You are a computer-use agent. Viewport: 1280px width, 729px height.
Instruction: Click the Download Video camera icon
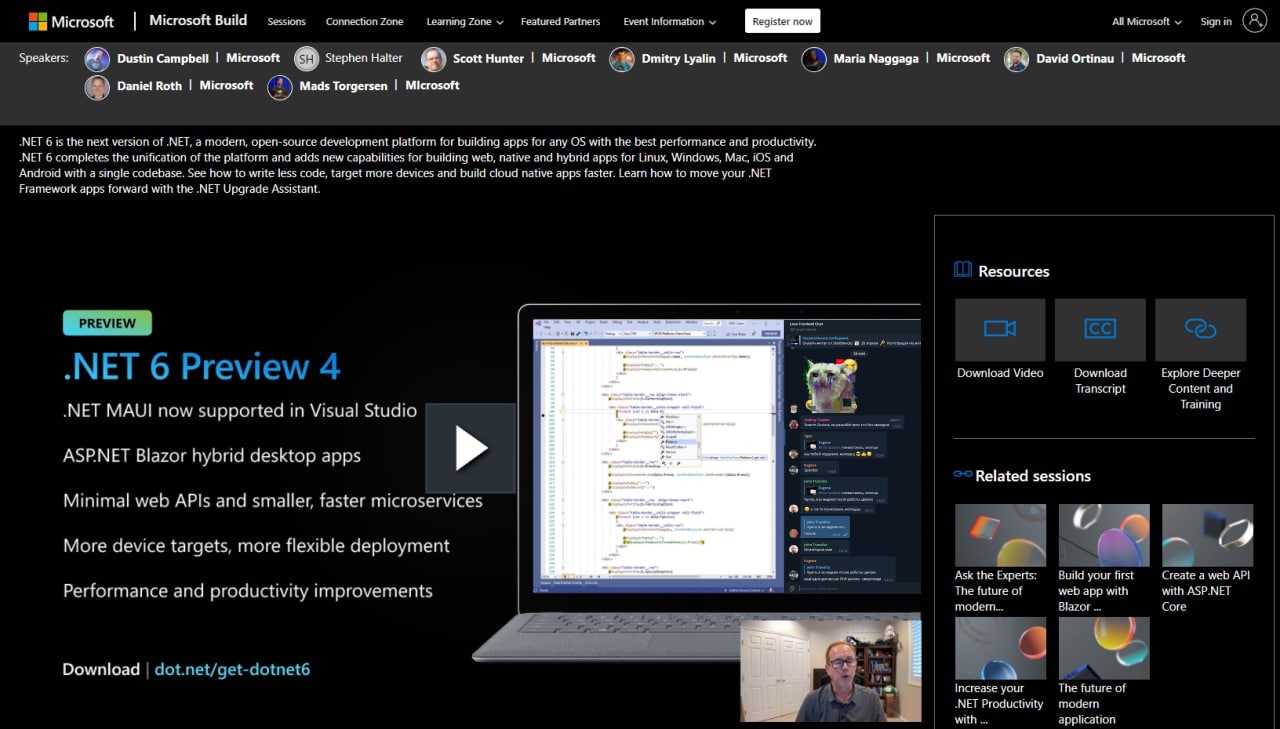point(1000,329)
